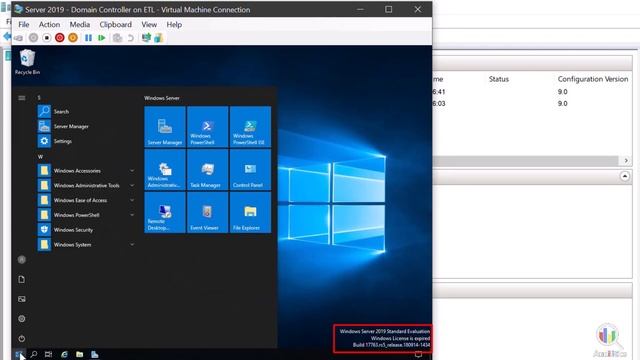Expand the Windows System folder
Screen dimensions: 640x360
pos(86,244)
